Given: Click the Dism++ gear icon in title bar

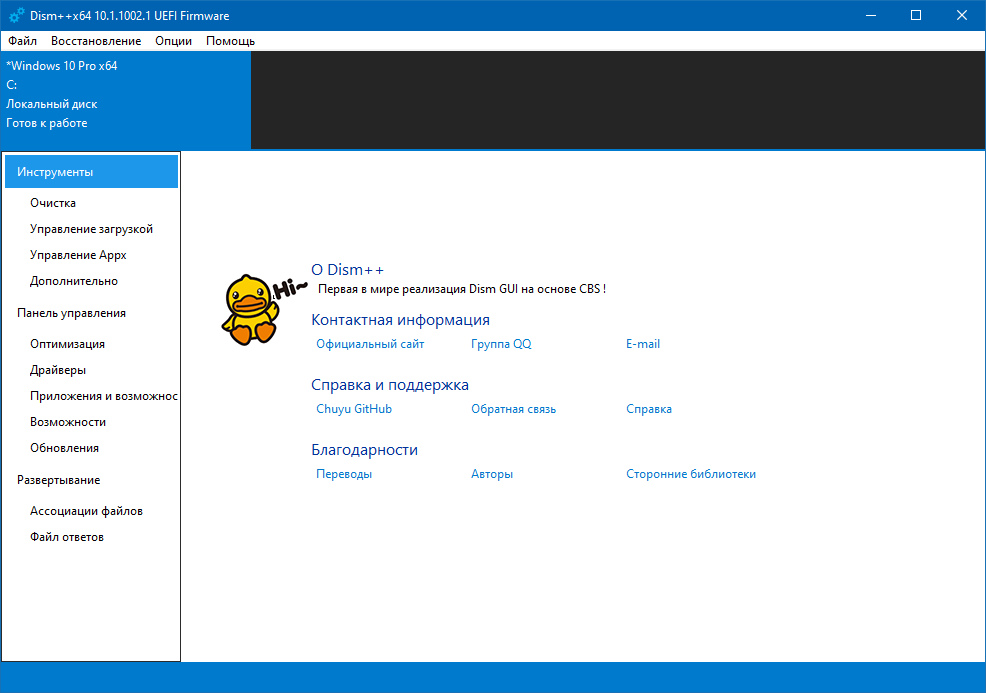Looking at the screenshot, I should click(x=16, y=15).
